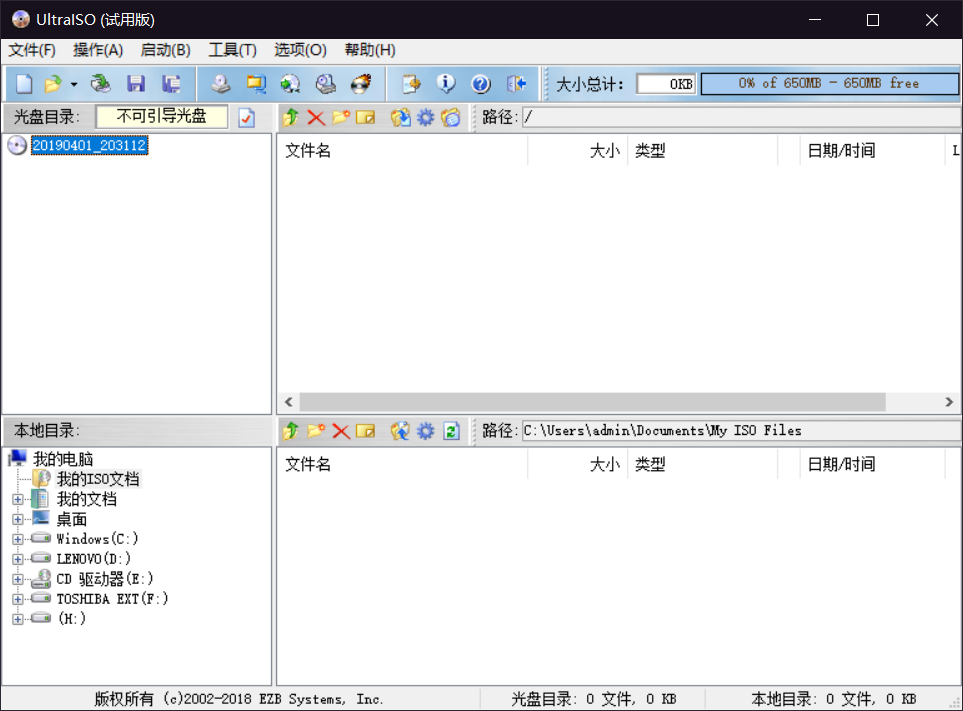This screenshot has height=711, width=963.
Task: Open the 操作(A) menu
Action: tap(98, 50)
